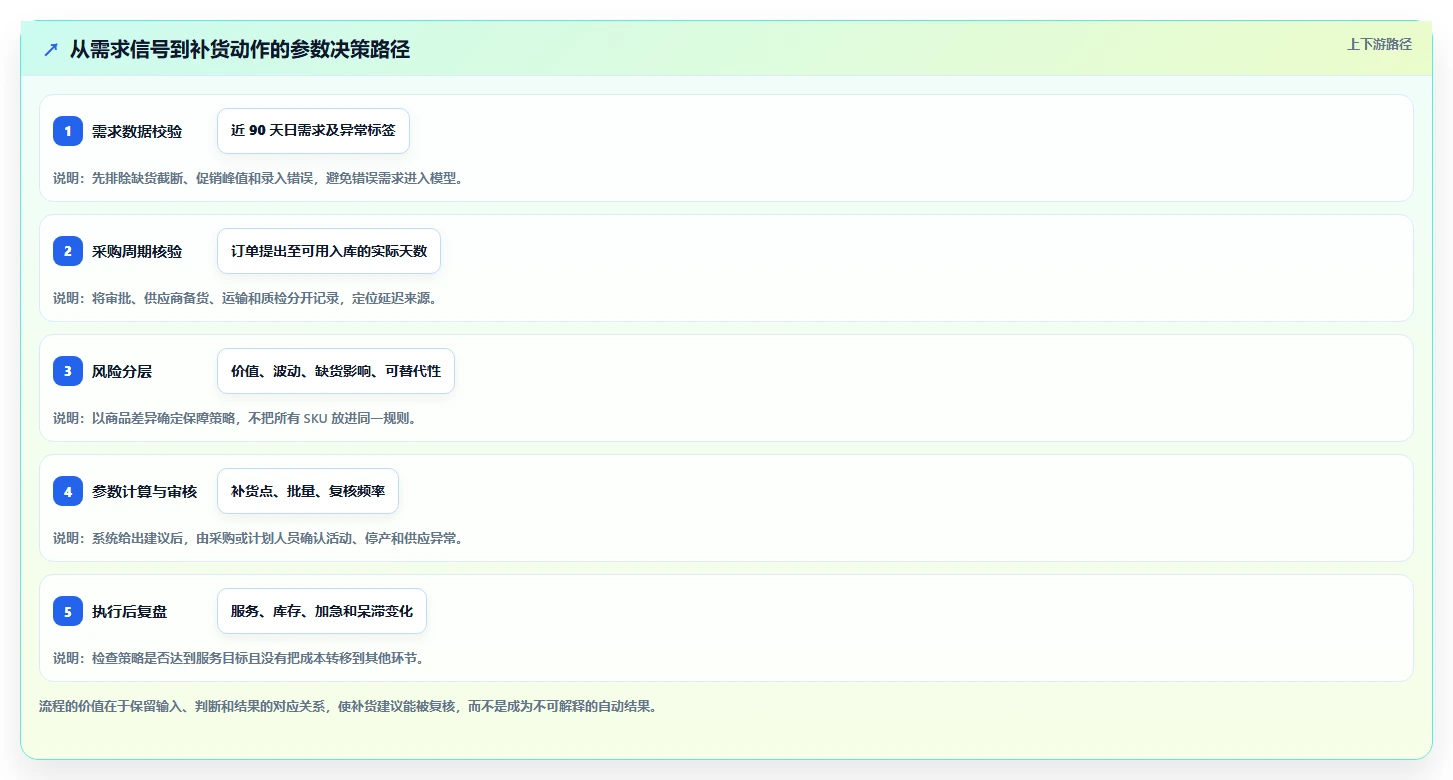Select step number 1 badge
This screenshot has height=780, width=1453.
(x=68, y=131)
